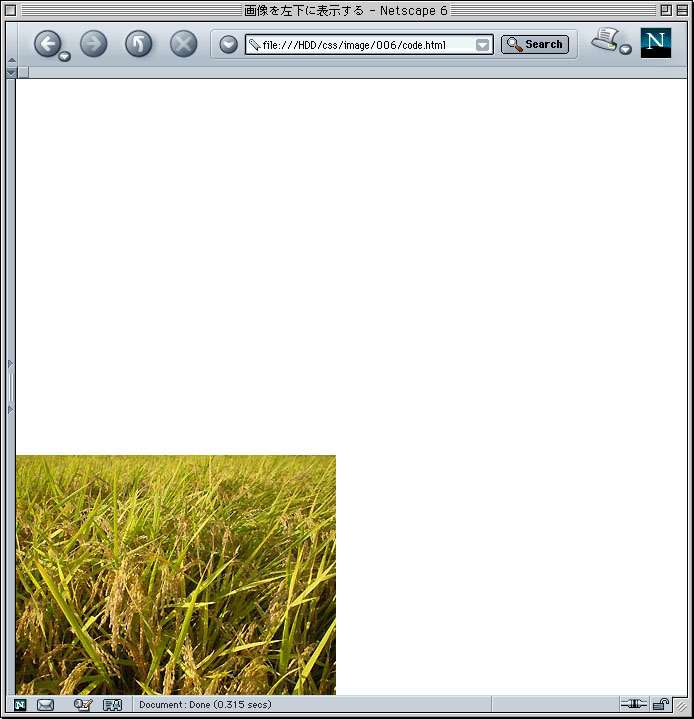Click the bookmark page icon in URL field
Viewport: 694px width, 719px height.
pos(254,44)
